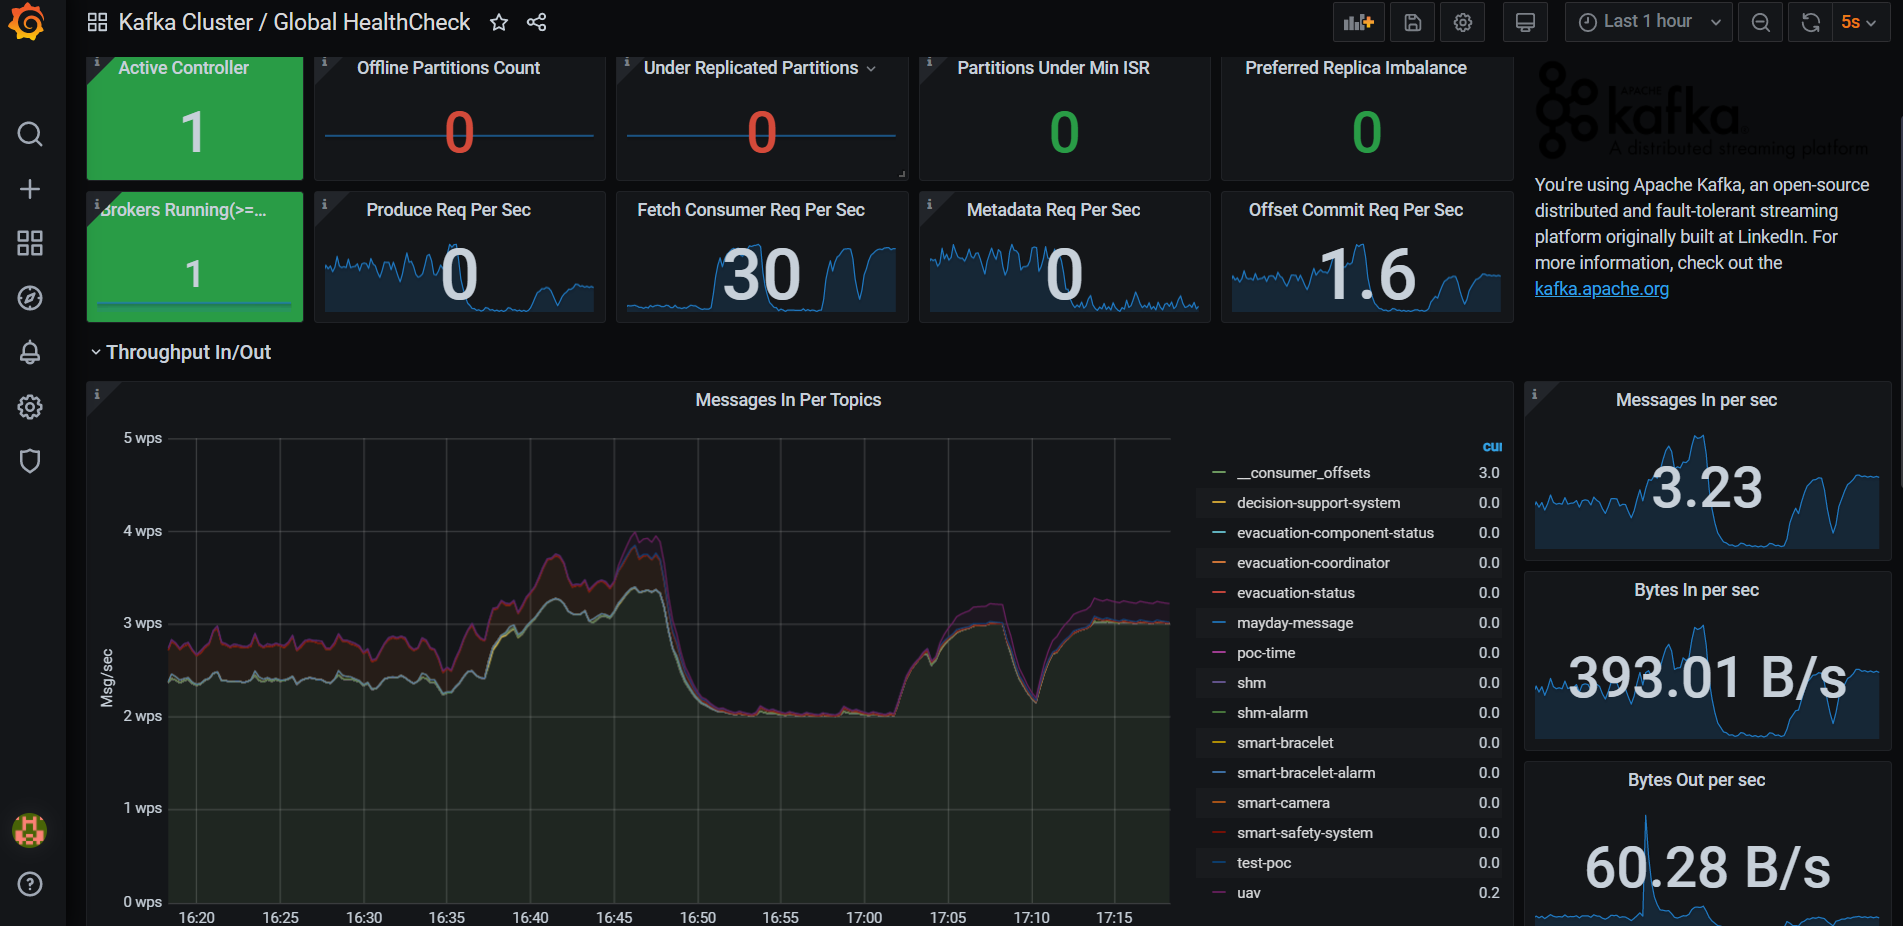Image resolution: width=1903 pixels, height=926 pixels.
Task: Share the dashboard using share icon
Action: [537, 22]
